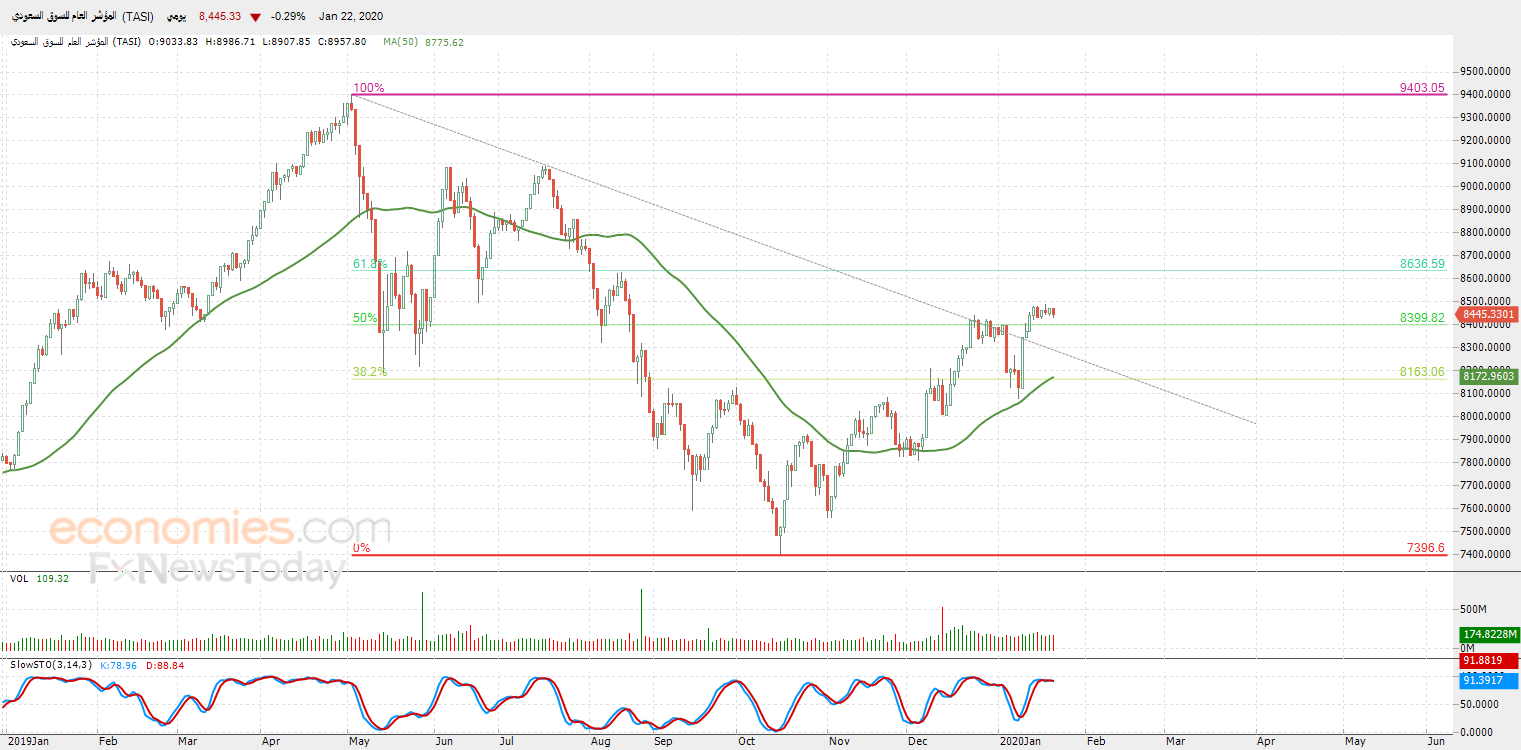Click the close value C:8957.80
The height and width of the screenshot is (750, 1521).
click(x=342, y=42)
